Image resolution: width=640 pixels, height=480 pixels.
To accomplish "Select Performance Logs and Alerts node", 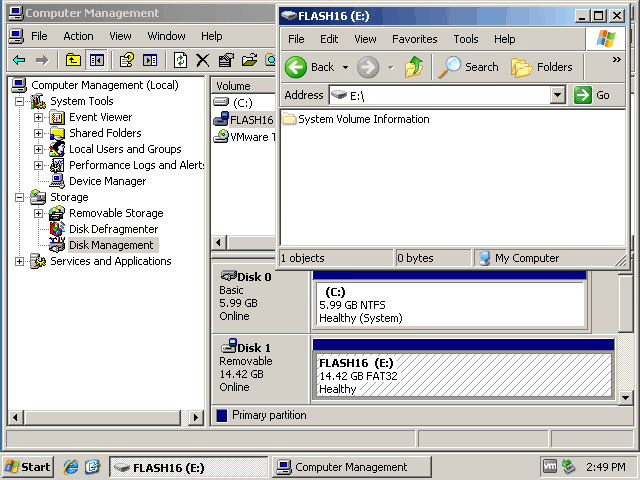I will click(x=136, y=165).
